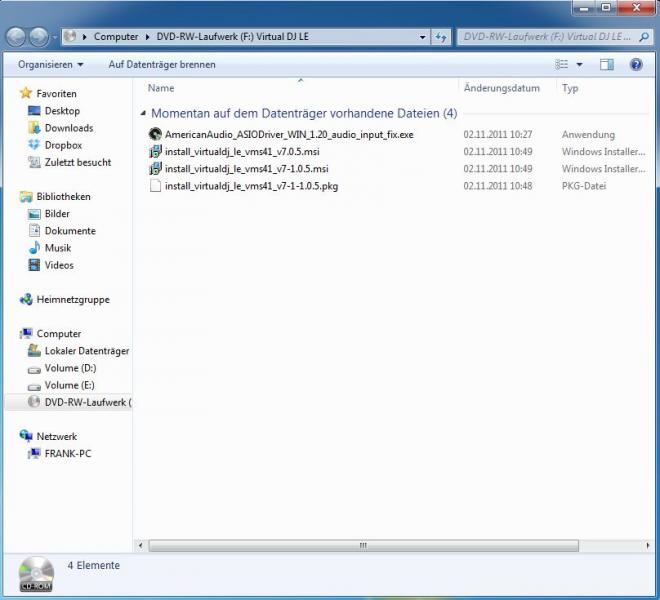Open Help with the question mark icon
This screenshot has height=600, width=660.
pyautogui.click(x=636, y=64)
